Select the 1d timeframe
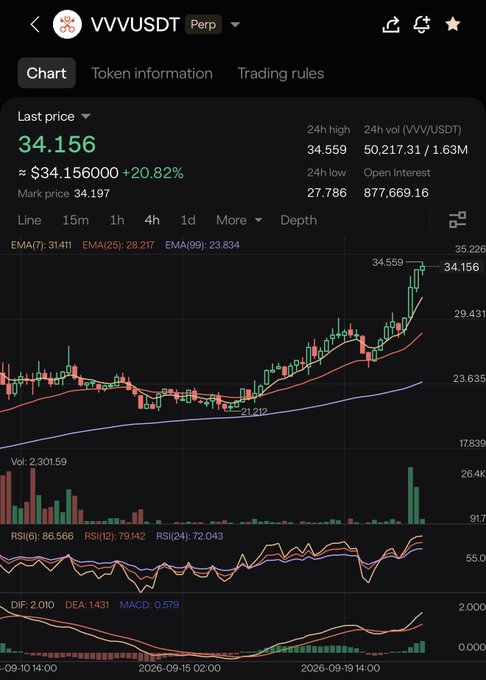The width and height of the screenshot is (486, 680). tap(188, 220)
